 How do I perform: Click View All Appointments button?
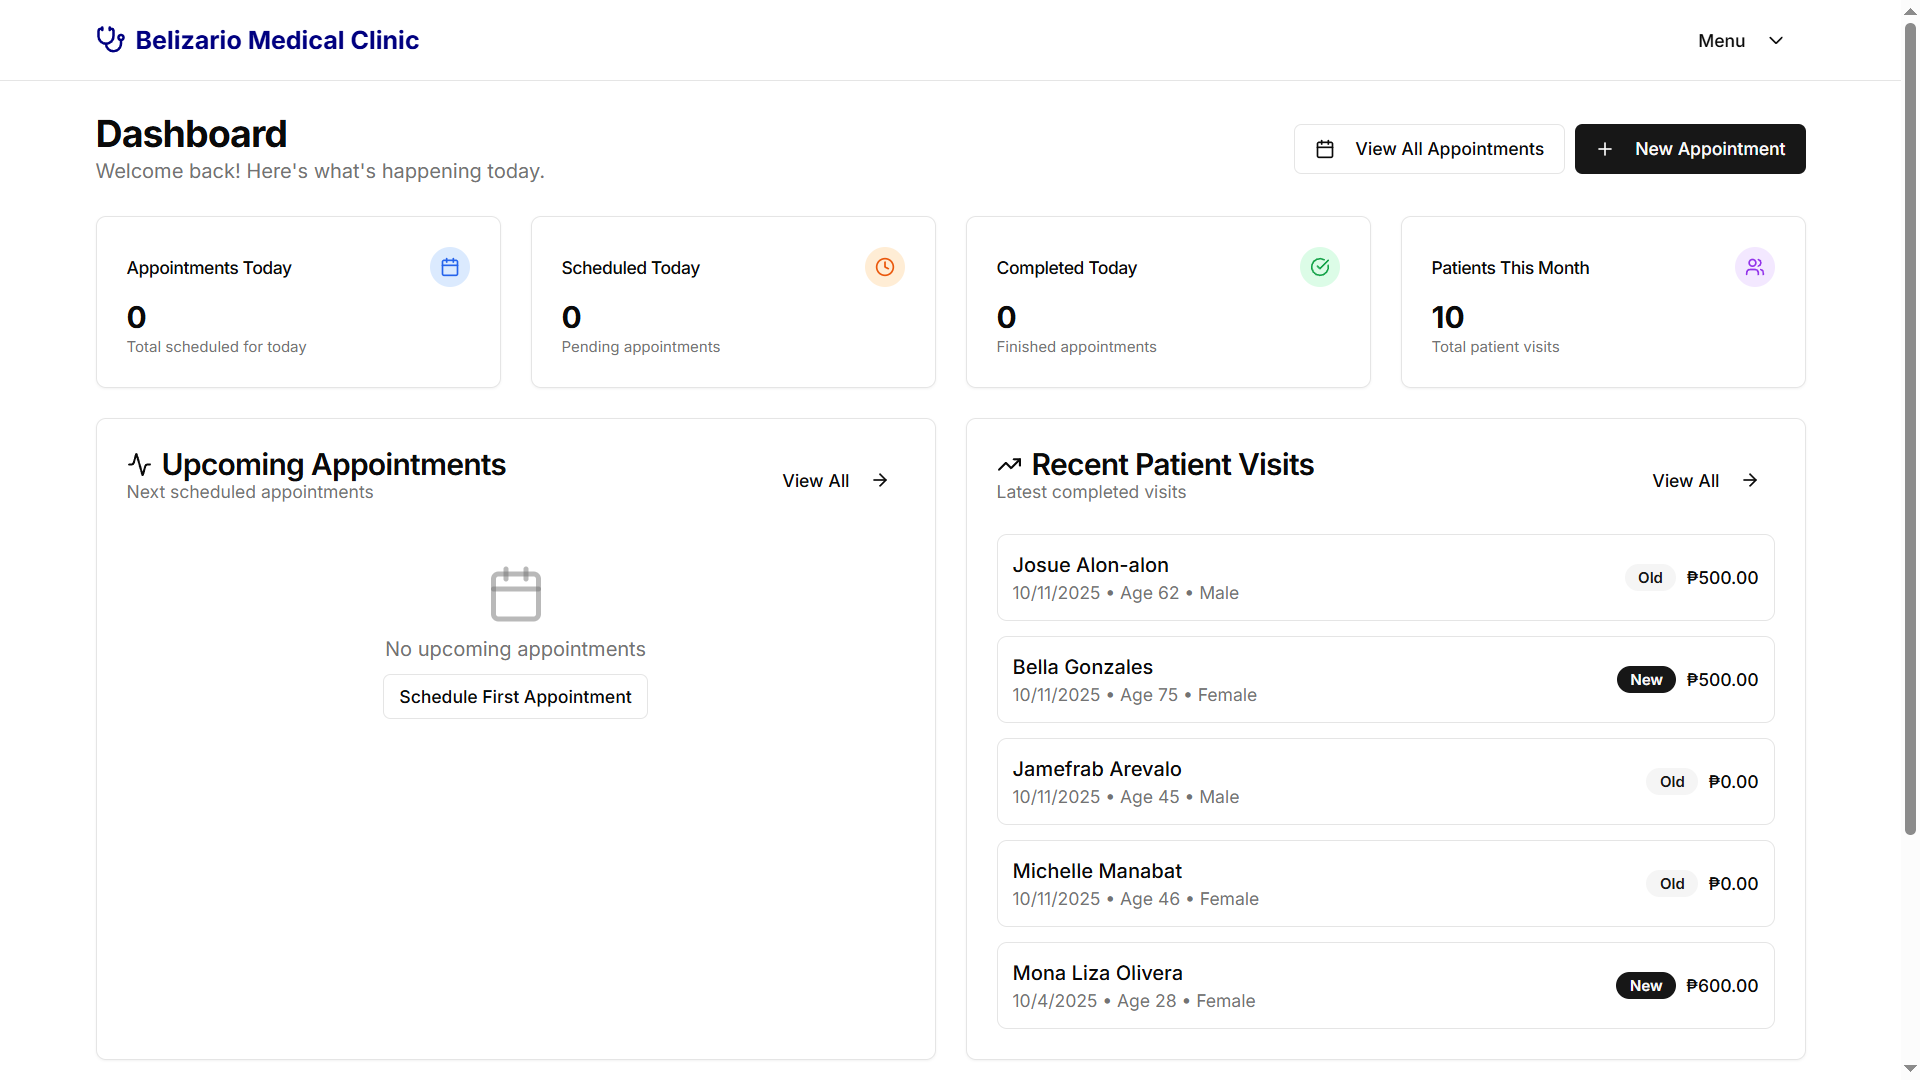pos(1429,149)
